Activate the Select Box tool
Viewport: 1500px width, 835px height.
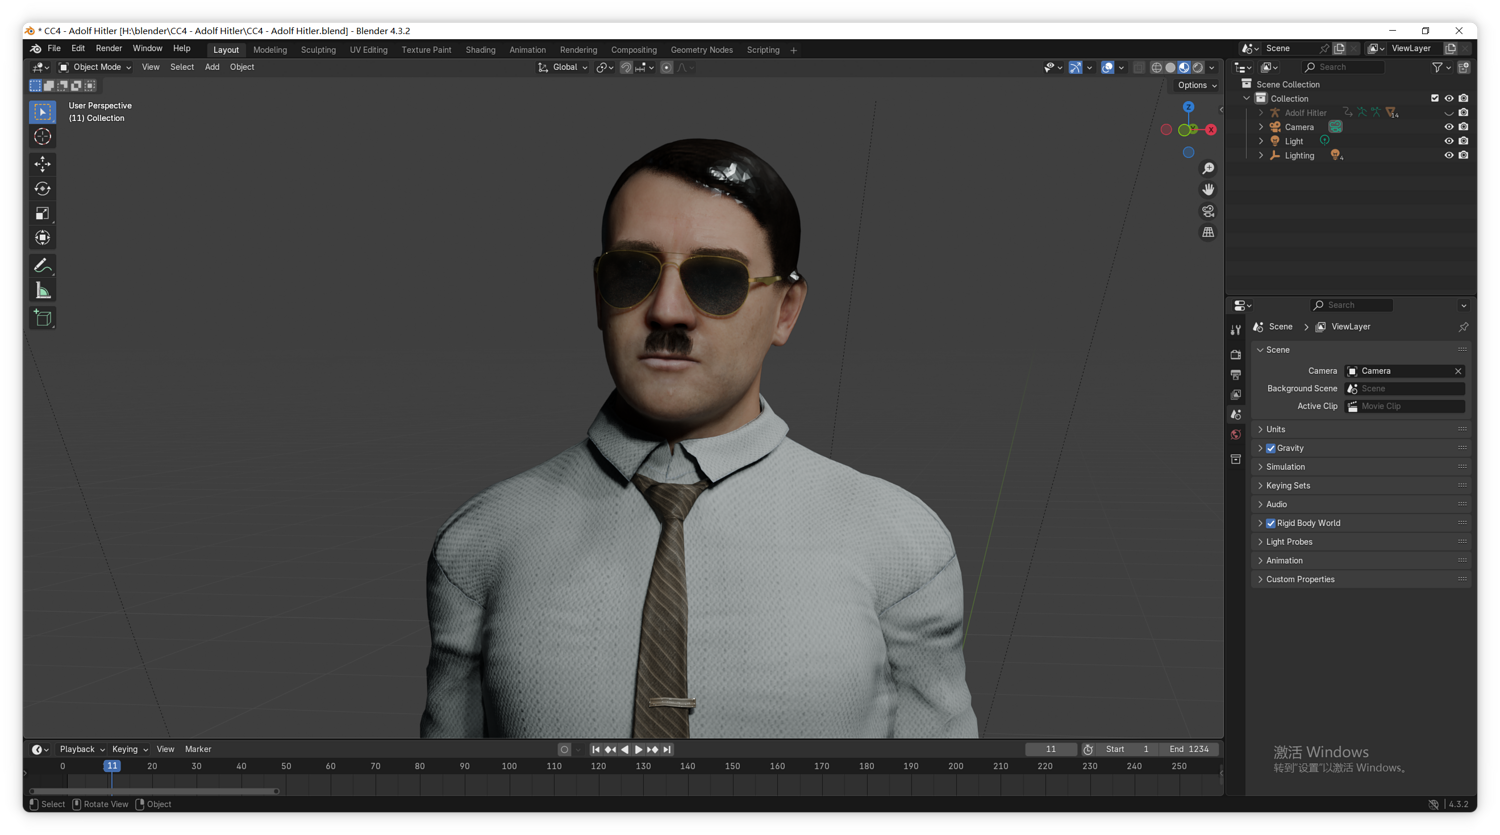tap(42, 112)
